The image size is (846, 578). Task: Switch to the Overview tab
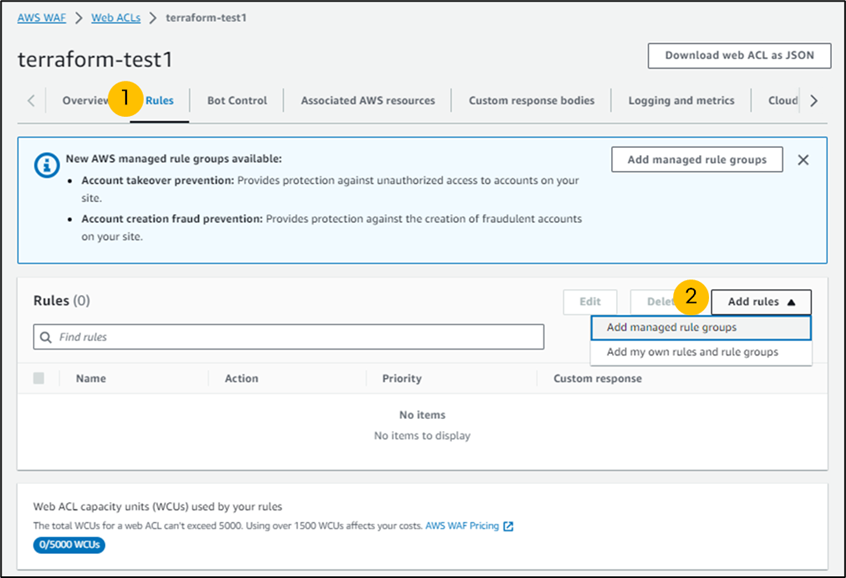86,100
